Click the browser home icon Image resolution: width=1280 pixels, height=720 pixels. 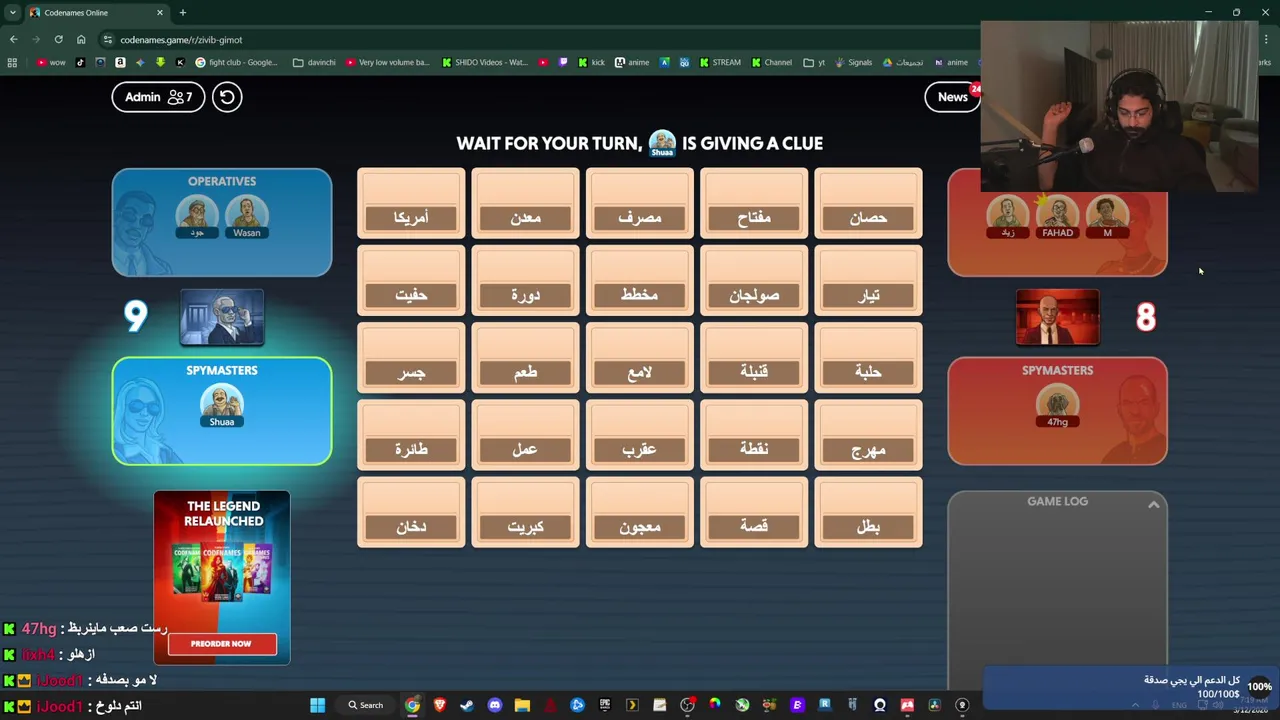point(81,40)
